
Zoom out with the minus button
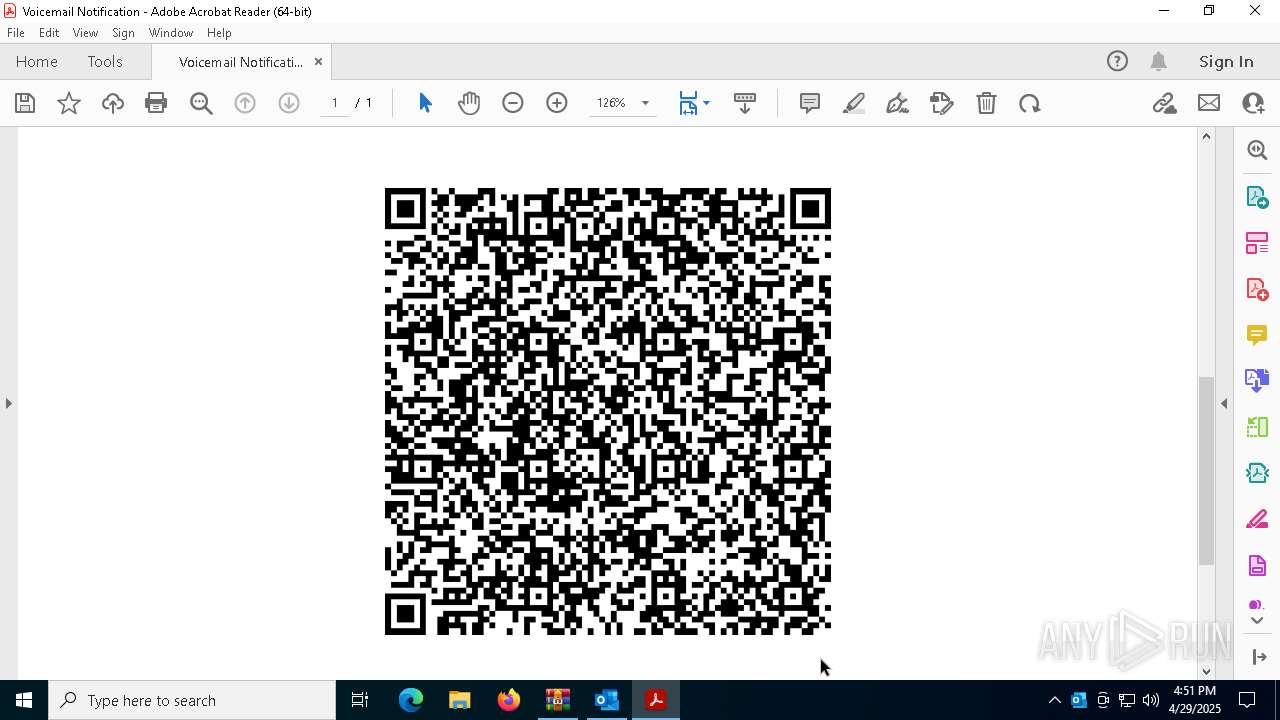(513, 103)
